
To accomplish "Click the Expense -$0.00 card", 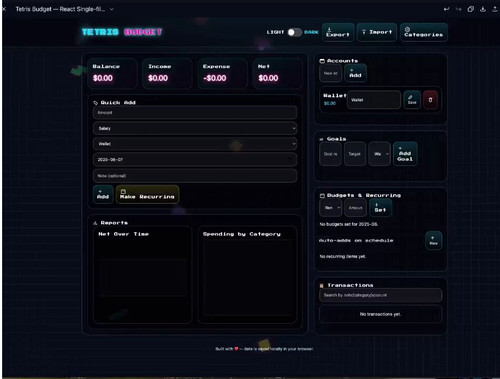I will pyautogui.click(x=222, y=73).
